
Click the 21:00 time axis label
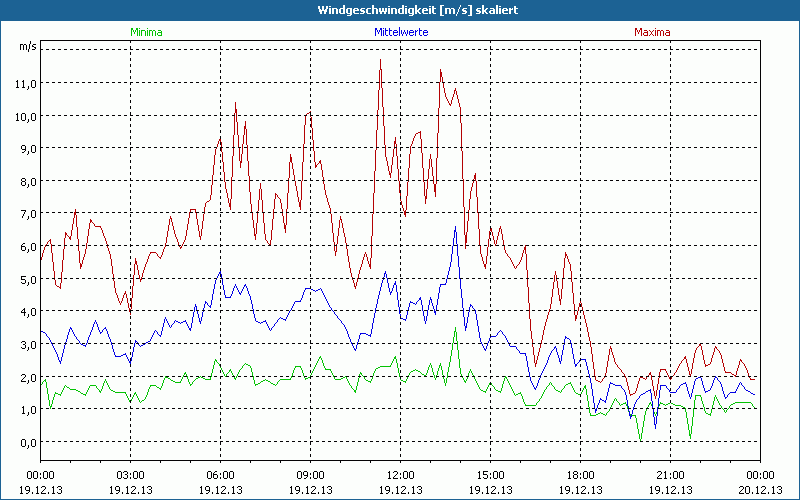pos(670,476)
